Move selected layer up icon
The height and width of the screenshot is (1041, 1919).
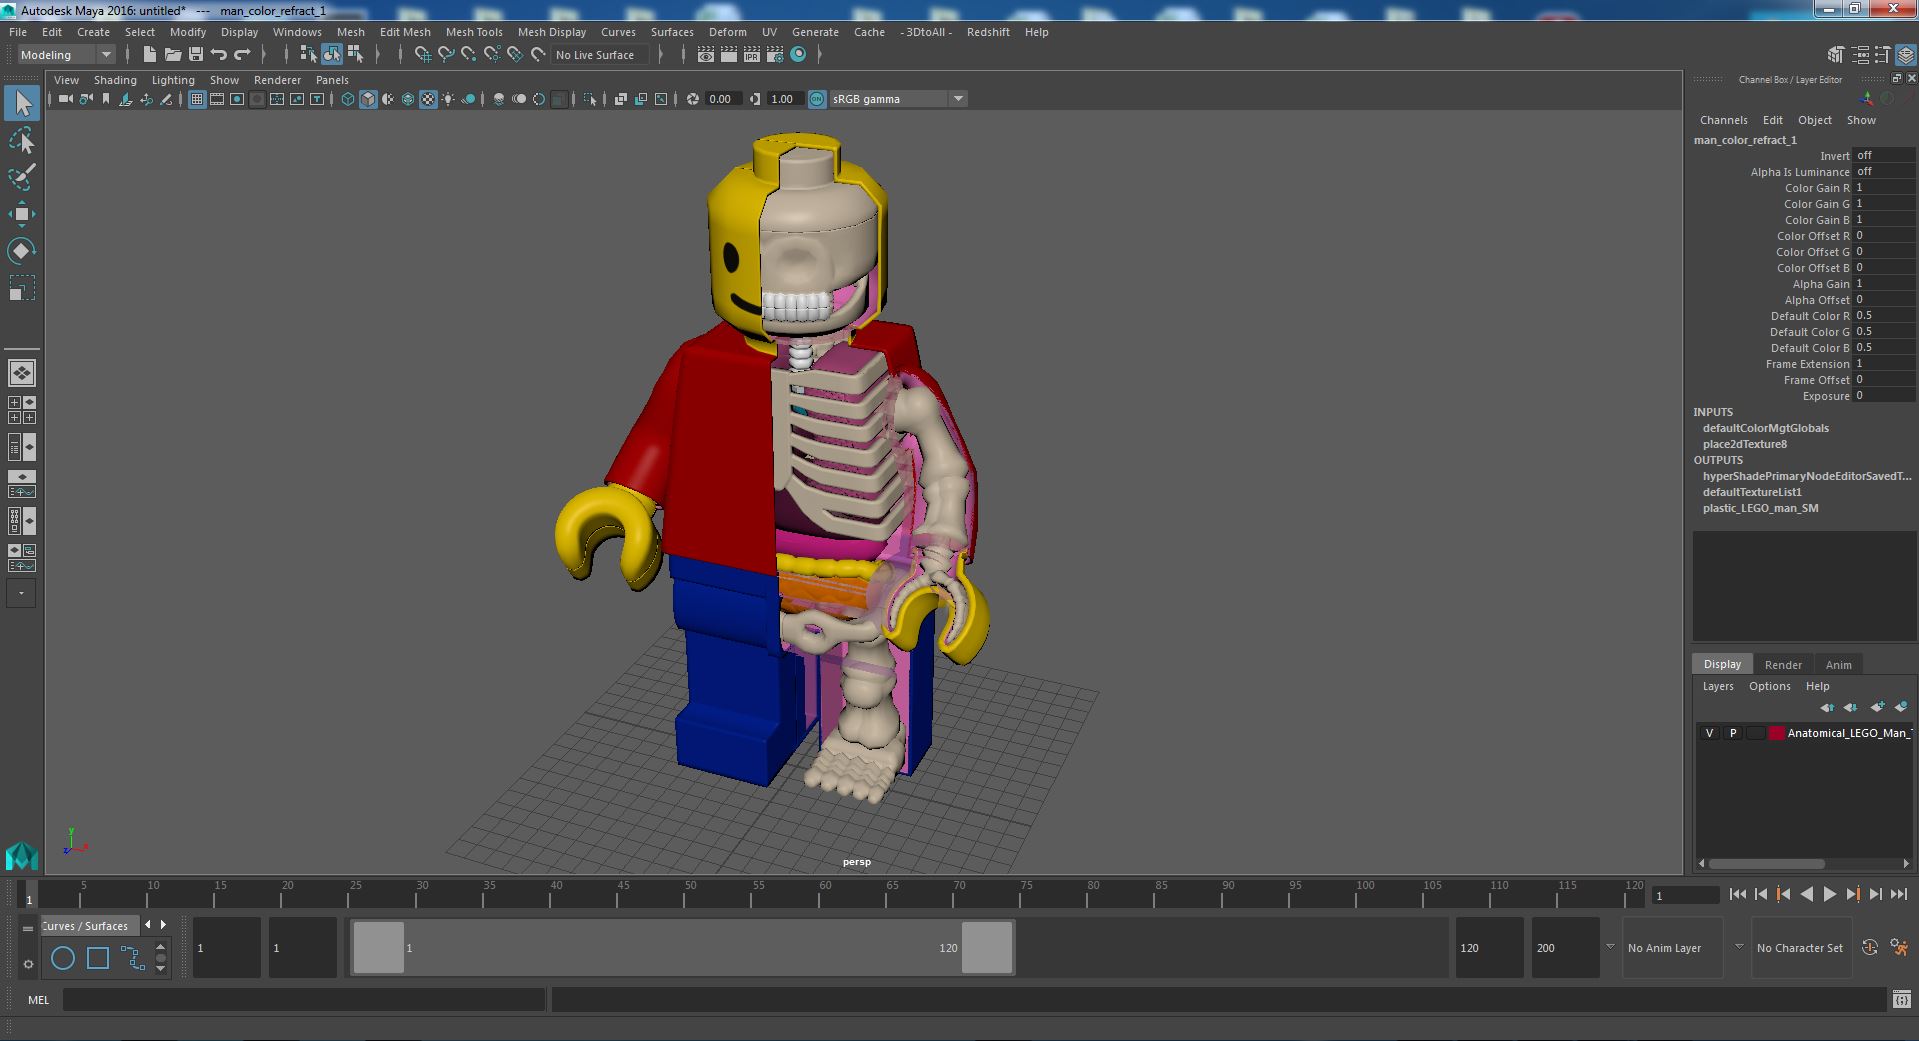(1827, 707)
